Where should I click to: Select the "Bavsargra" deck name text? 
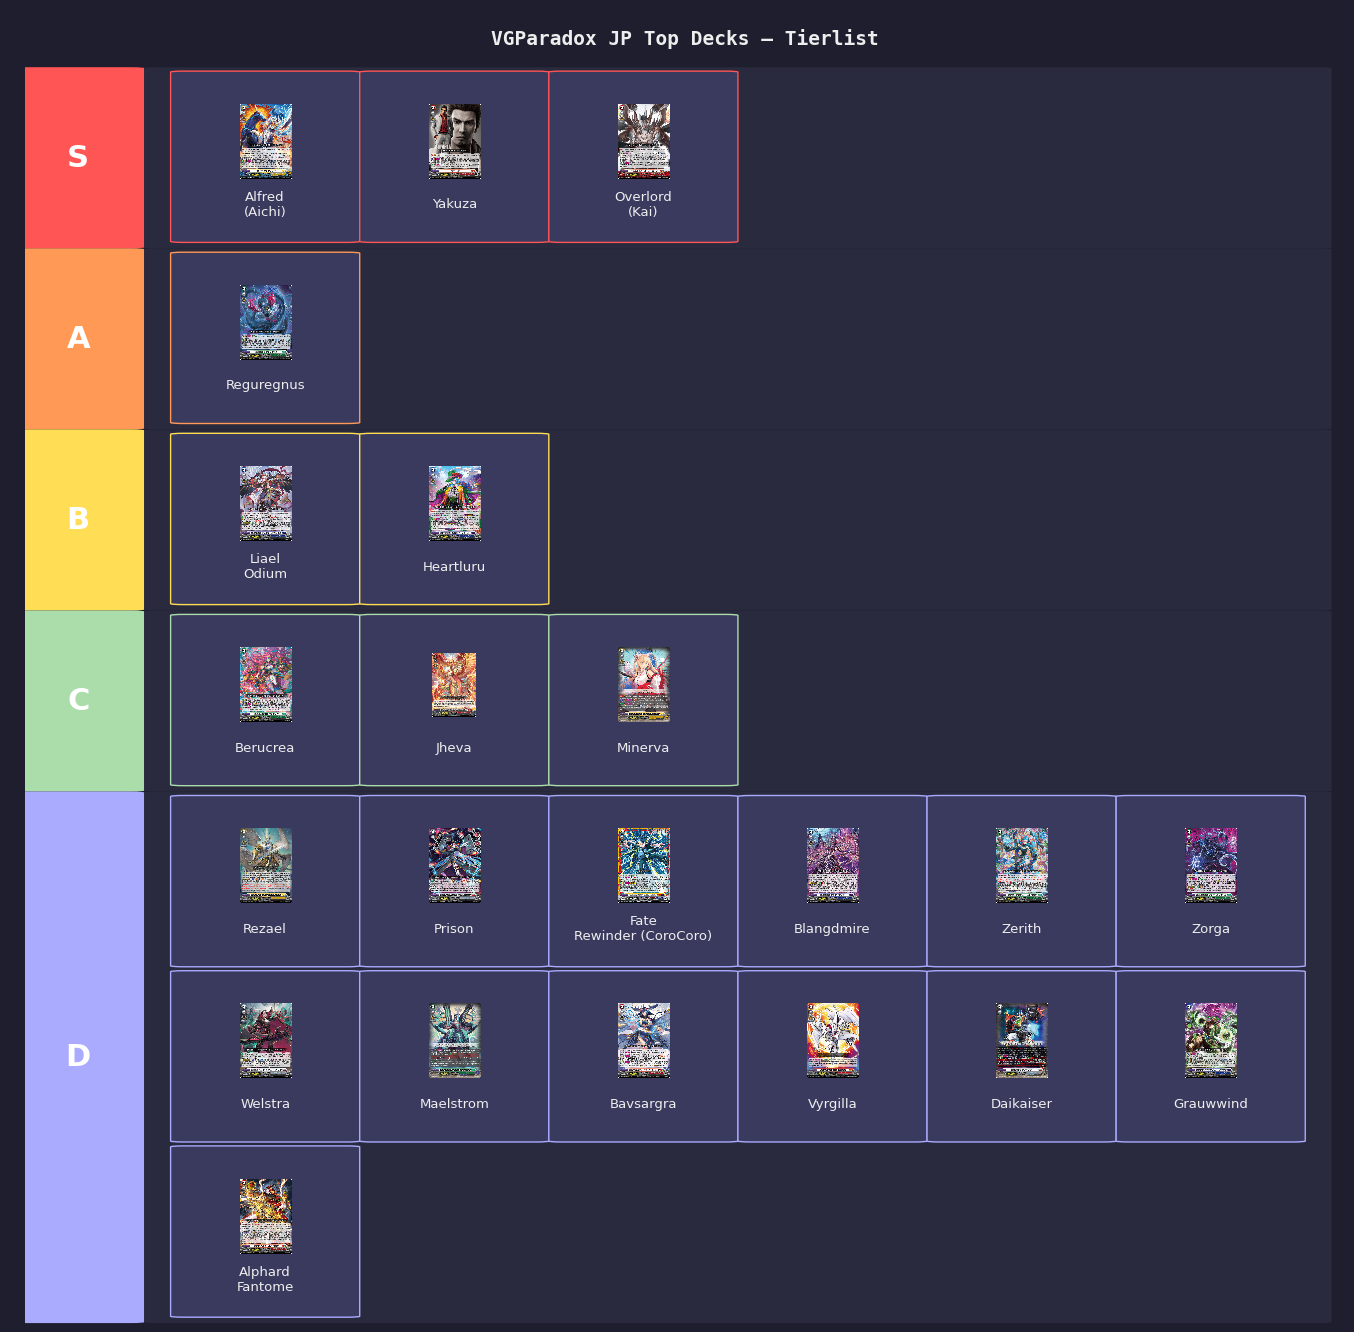(x=643, y=1104)
